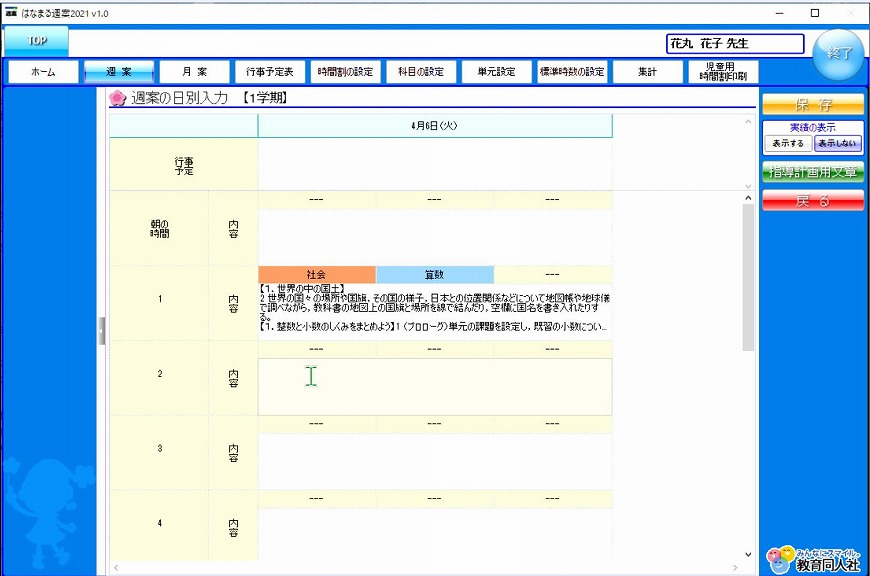Viewport: 870px width, 576px height.
Task: Click the 教育同人社 logo
Action: tap(813, 559)
